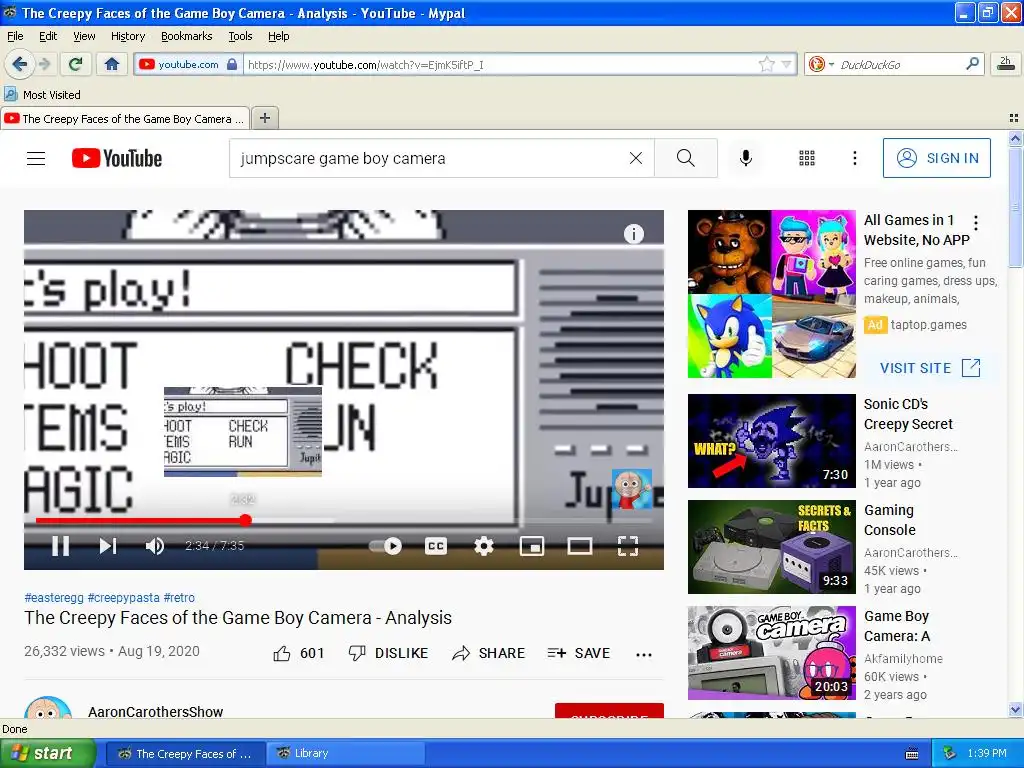Click the channel watermark in video corner
Image resolution: width=1024 pixels, height=768 pixels.
(632, 488)
